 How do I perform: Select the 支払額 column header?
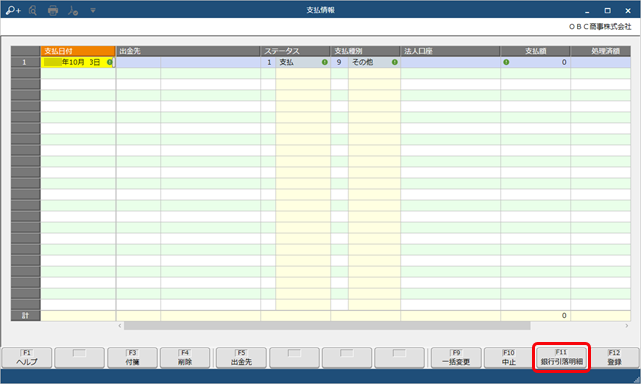535,51
